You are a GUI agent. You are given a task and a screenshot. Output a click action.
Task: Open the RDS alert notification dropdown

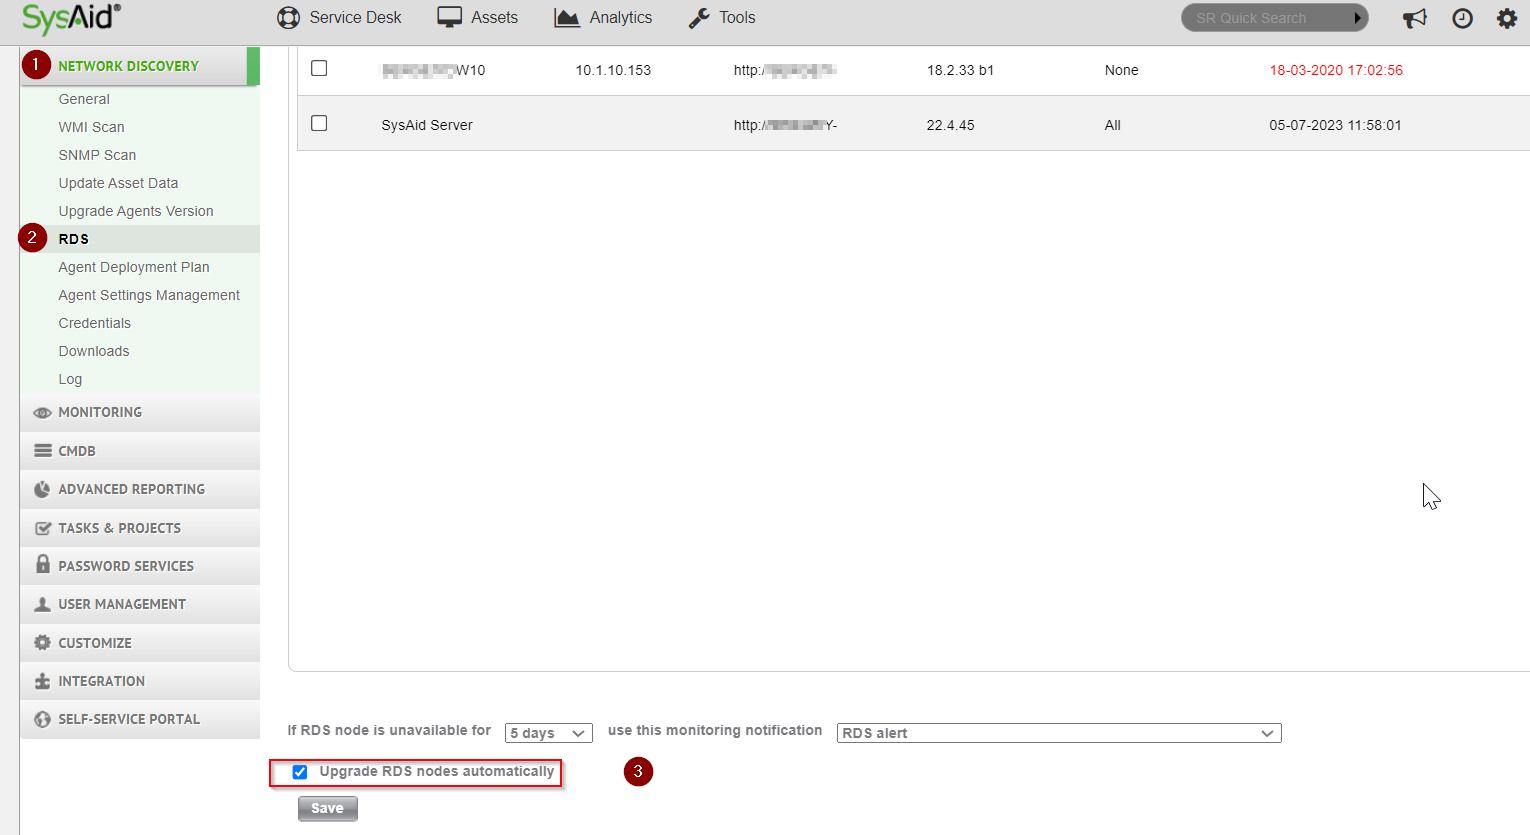click(x=1059, y=733)
